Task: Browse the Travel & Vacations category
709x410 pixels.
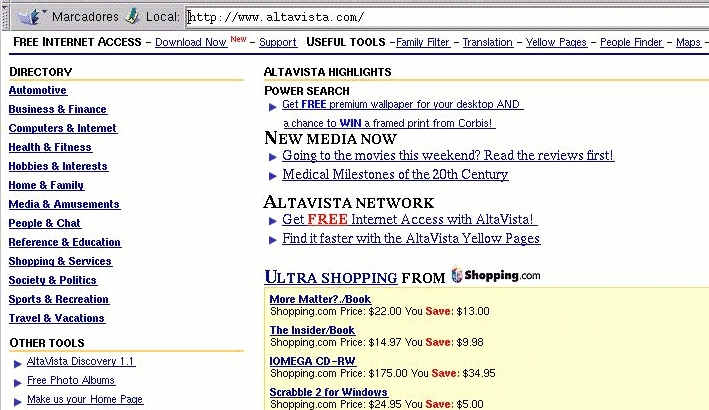Action: click(x=57, y=318)
